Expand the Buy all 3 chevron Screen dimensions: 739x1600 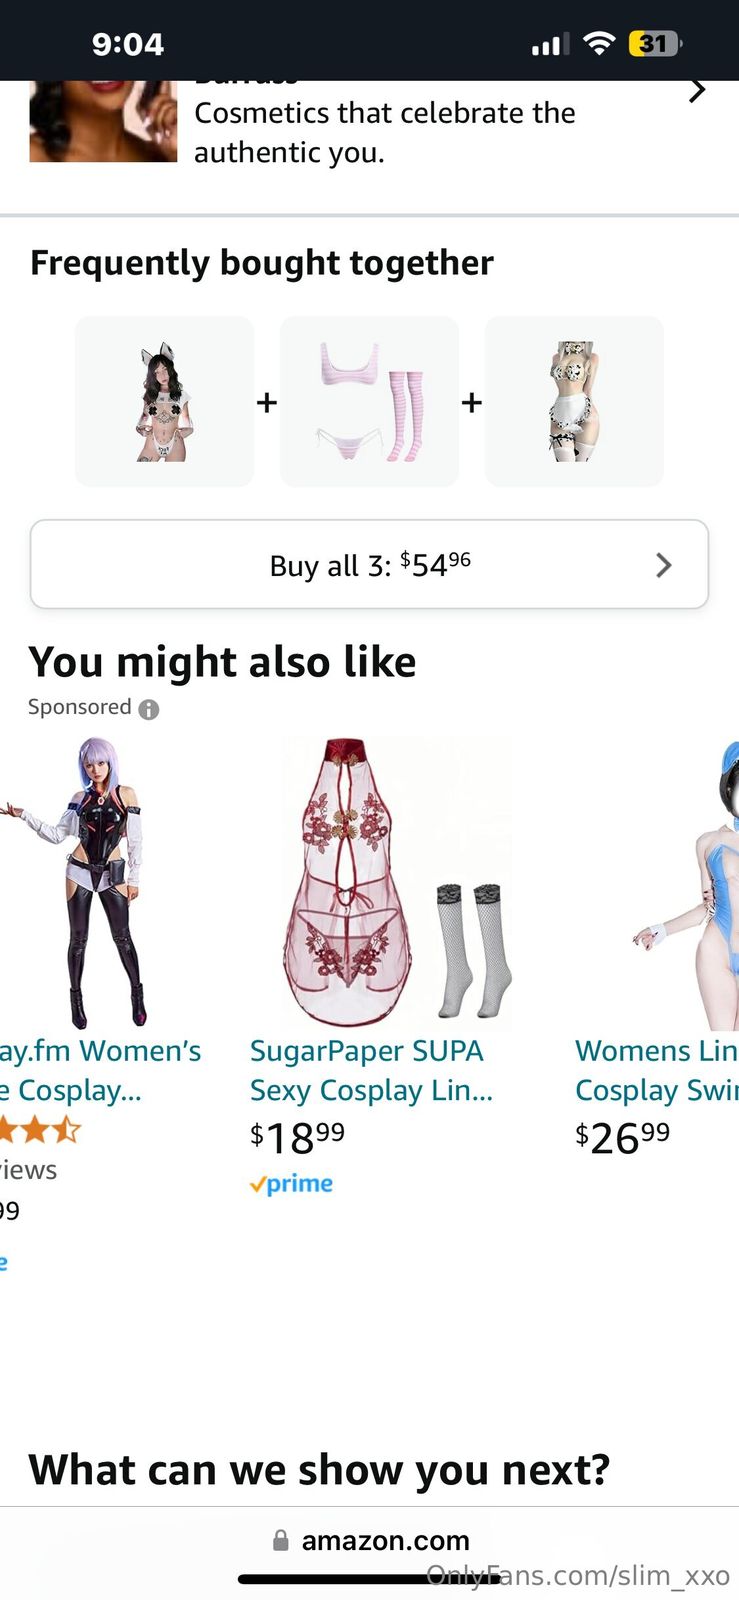663,565
